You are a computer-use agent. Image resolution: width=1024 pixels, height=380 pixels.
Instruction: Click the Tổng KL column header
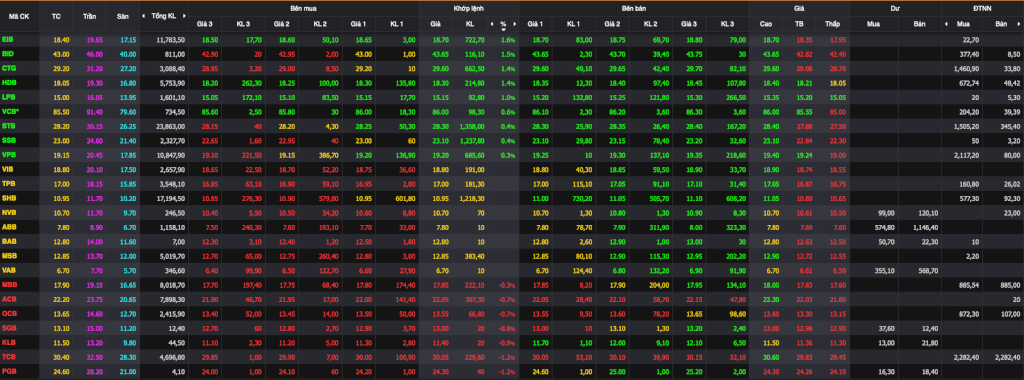[x=163, y=16]
